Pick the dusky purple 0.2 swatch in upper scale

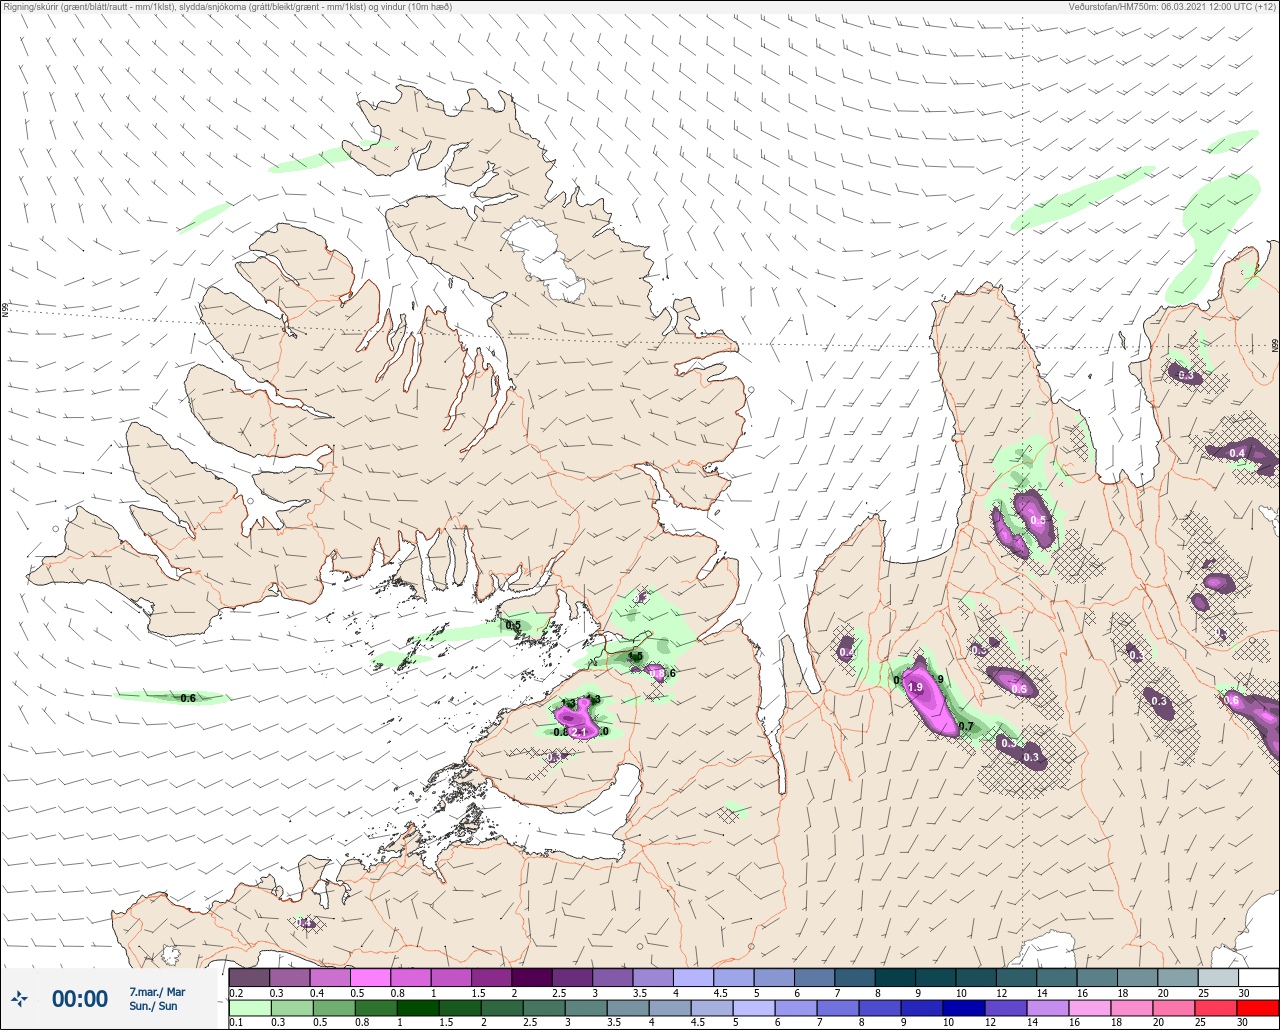[x=249, y=977]
